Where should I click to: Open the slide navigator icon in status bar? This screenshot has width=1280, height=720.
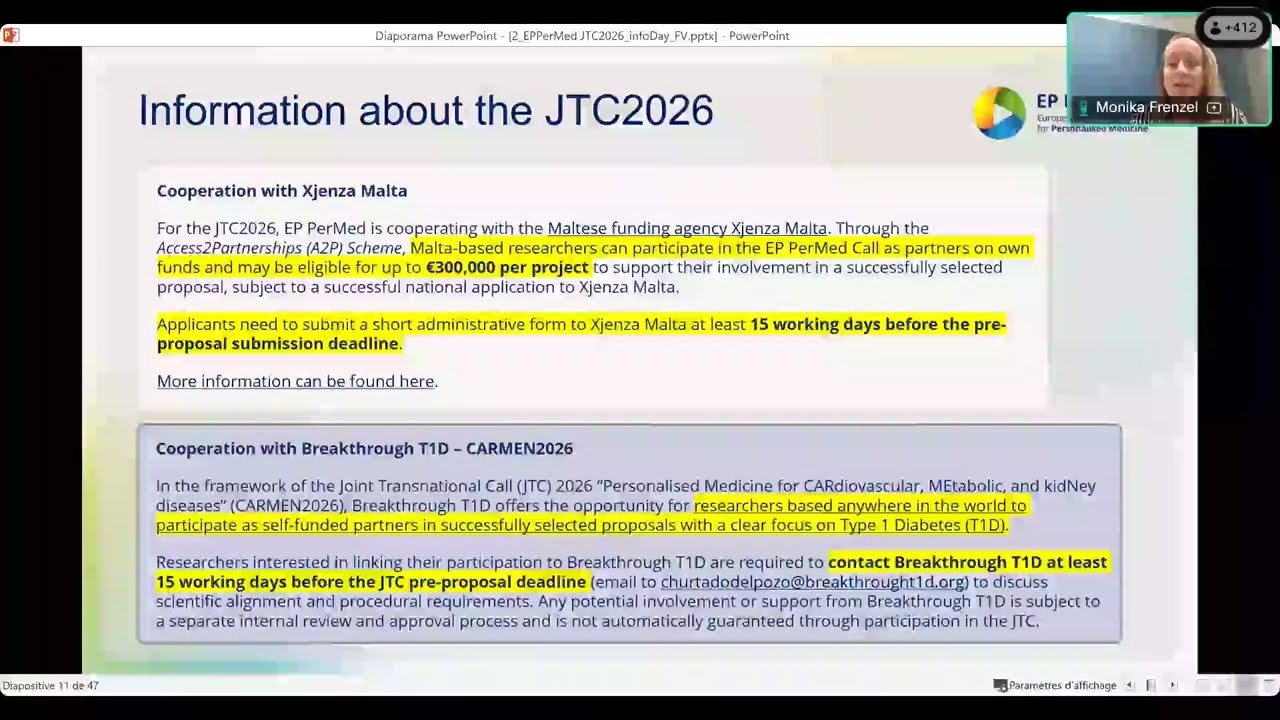pos(1151,686)
